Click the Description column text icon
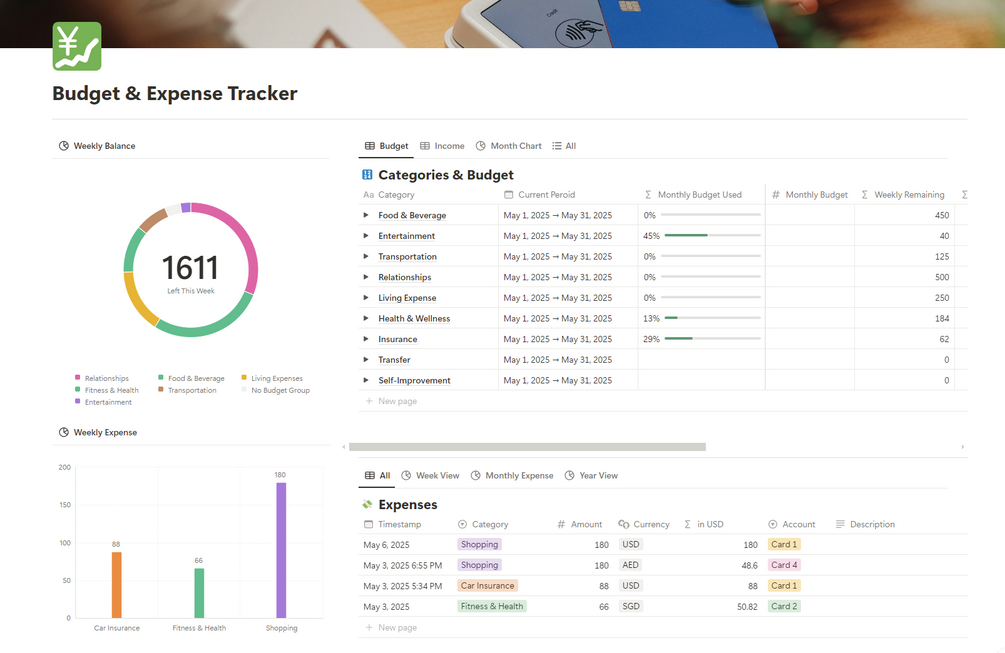1005x653 pixels. pyautogui.click(x=840, y=524)
